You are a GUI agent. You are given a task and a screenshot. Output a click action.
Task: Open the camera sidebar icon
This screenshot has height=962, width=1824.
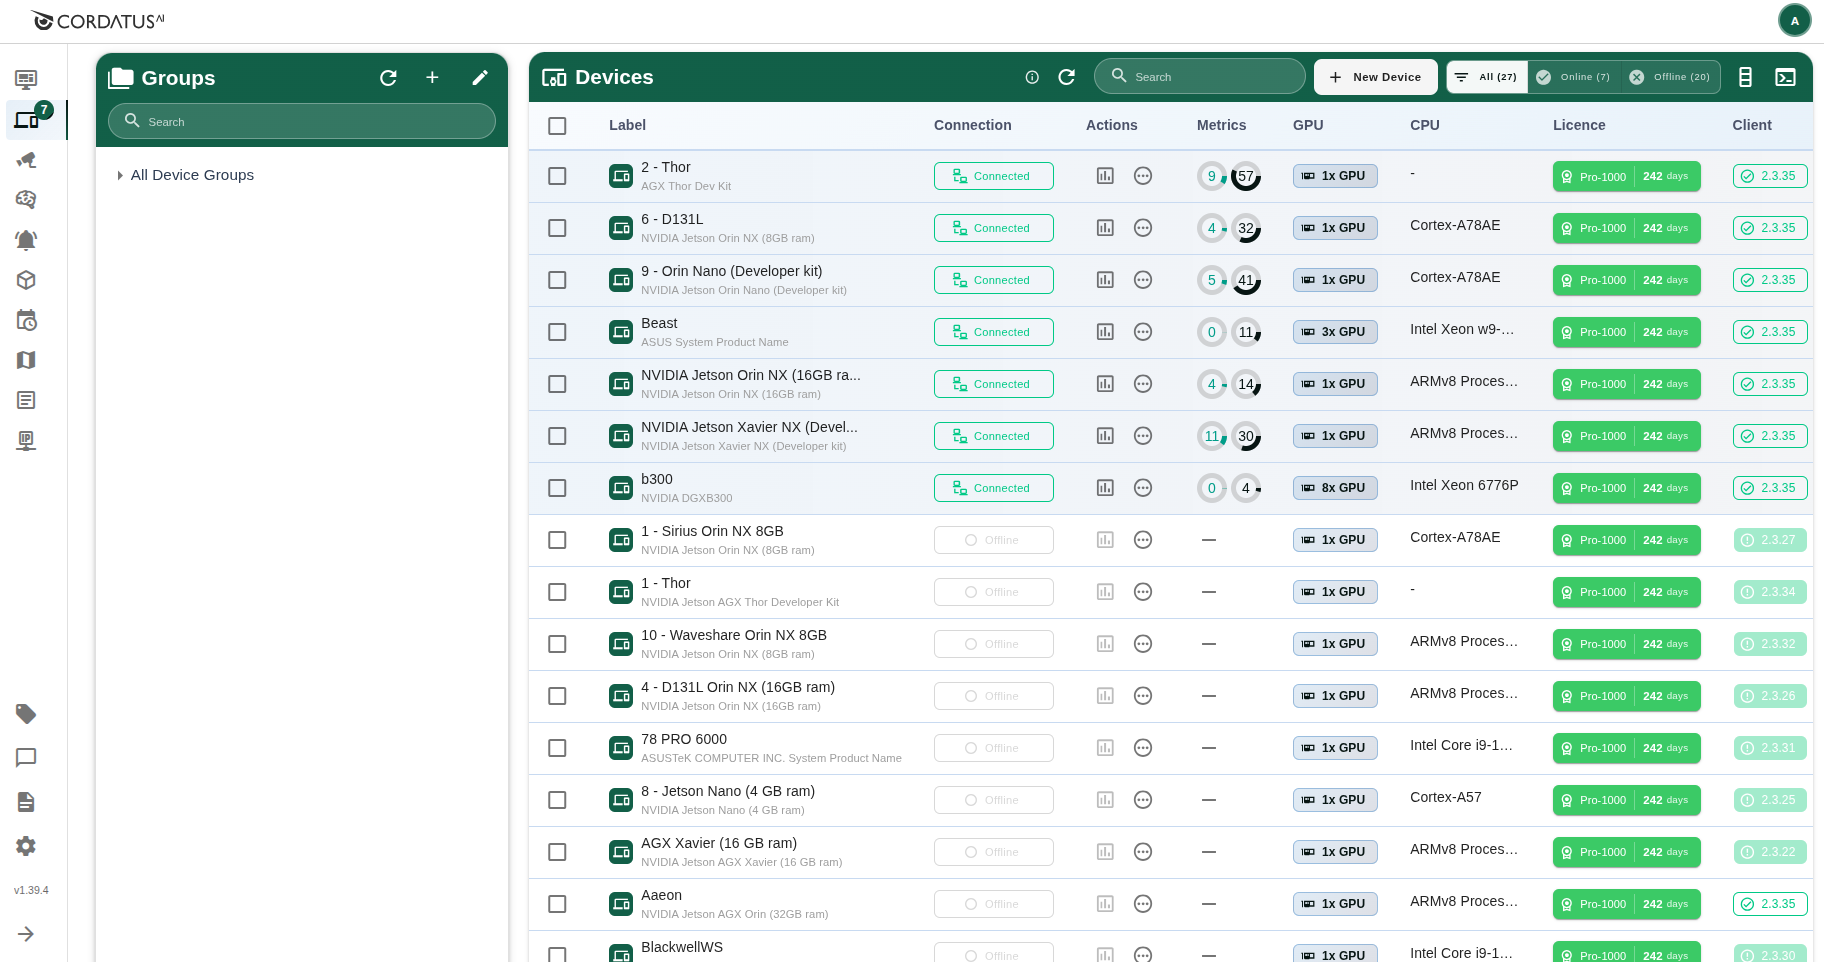(x=26, y=160)
